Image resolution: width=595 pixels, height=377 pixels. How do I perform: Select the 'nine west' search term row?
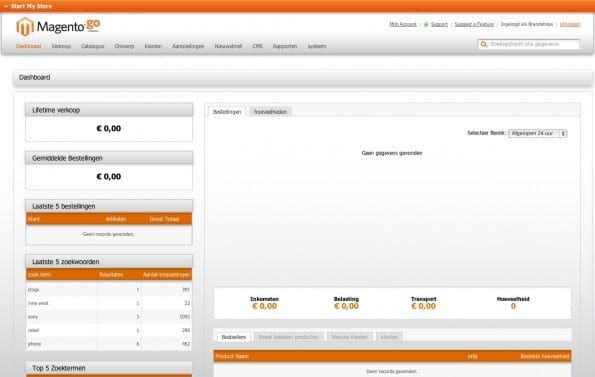click(109, 303)
